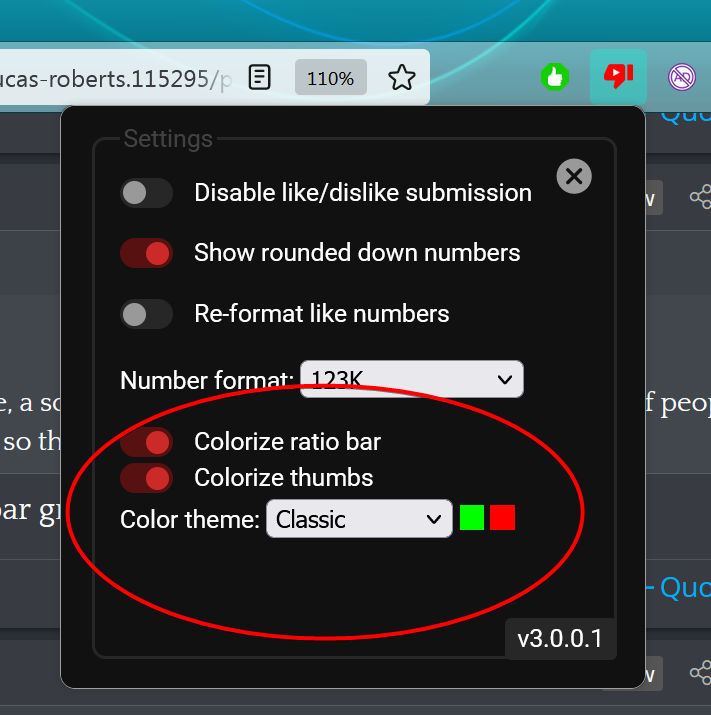Viewport: 711px width, 715px height.
Task: Click the lower share icon behind the popup
Action: (x=701, y=673)
